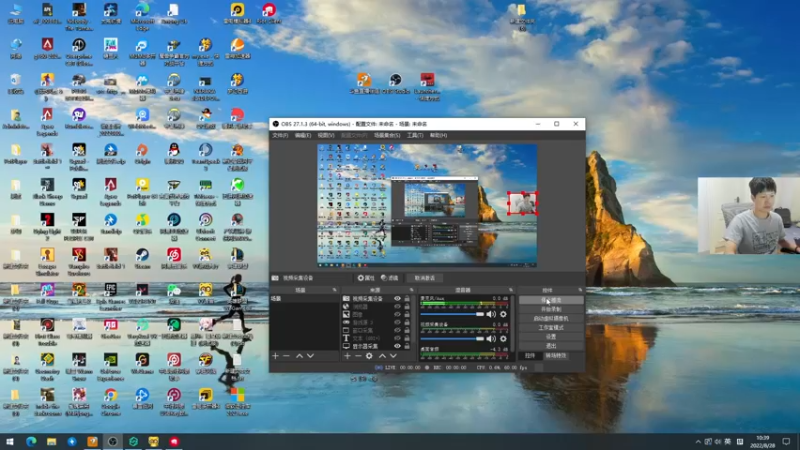The image size is (800, 450).
Task: Click the 开始录制 button
Action: point(551,309)
